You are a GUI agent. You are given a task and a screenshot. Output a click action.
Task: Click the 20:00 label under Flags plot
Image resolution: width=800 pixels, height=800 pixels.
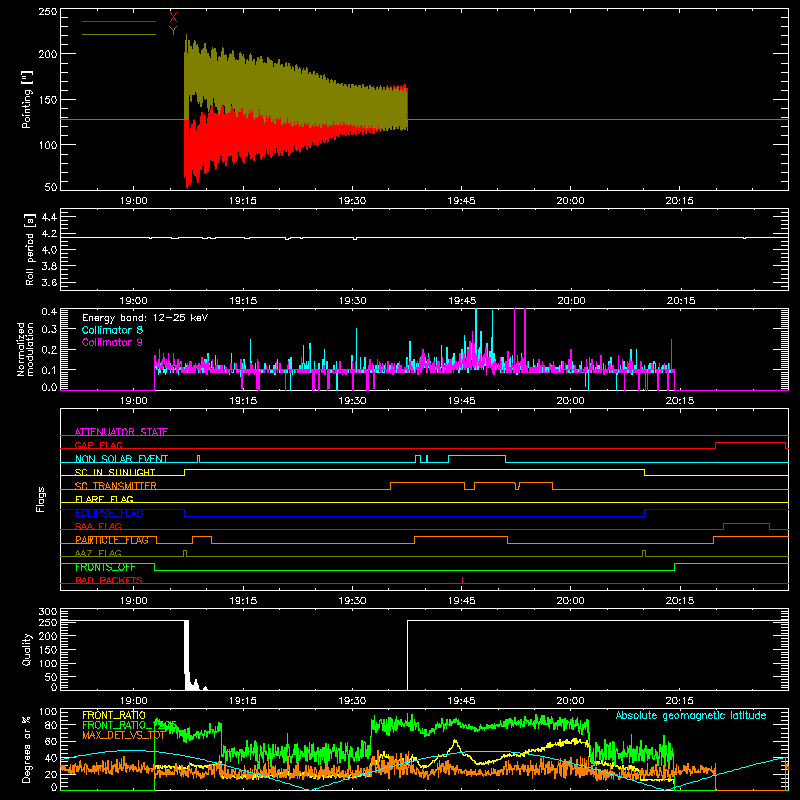click(x=570, y=601)
